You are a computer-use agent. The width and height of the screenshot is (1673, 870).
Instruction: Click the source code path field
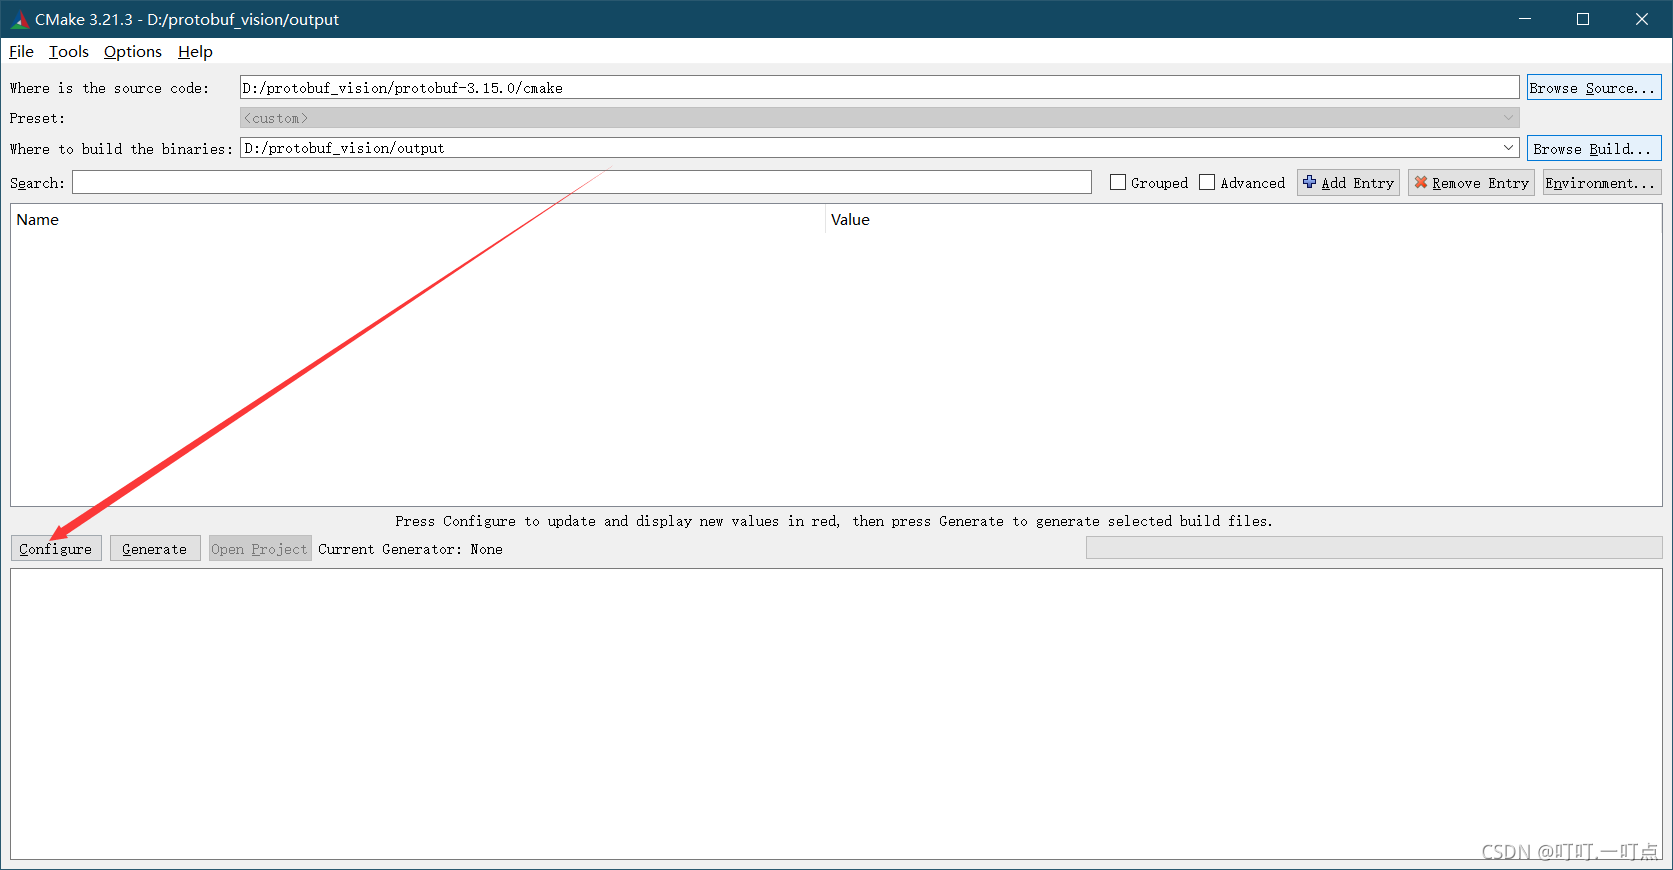pyautogui.click(x=879, y=88)
